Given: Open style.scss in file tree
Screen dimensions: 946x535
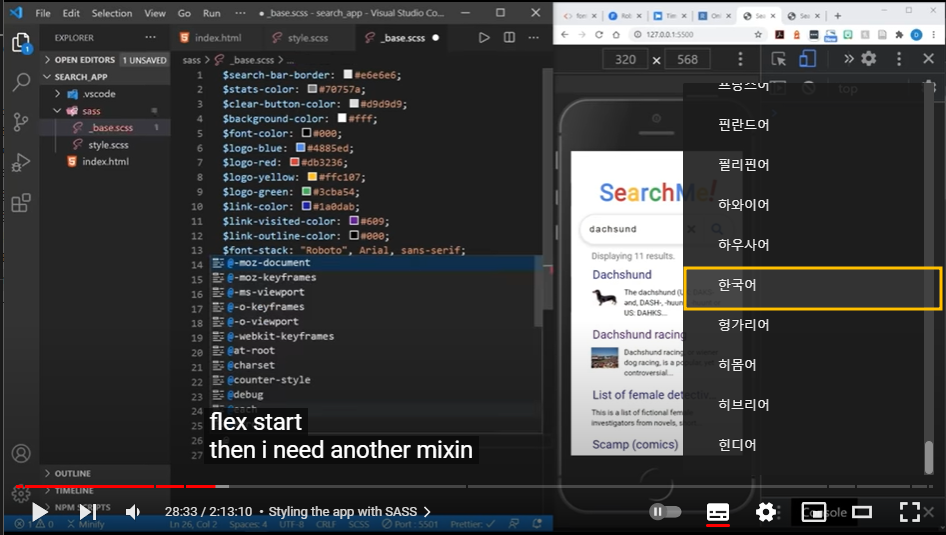Looking at the screenshot, I should 108,145.
